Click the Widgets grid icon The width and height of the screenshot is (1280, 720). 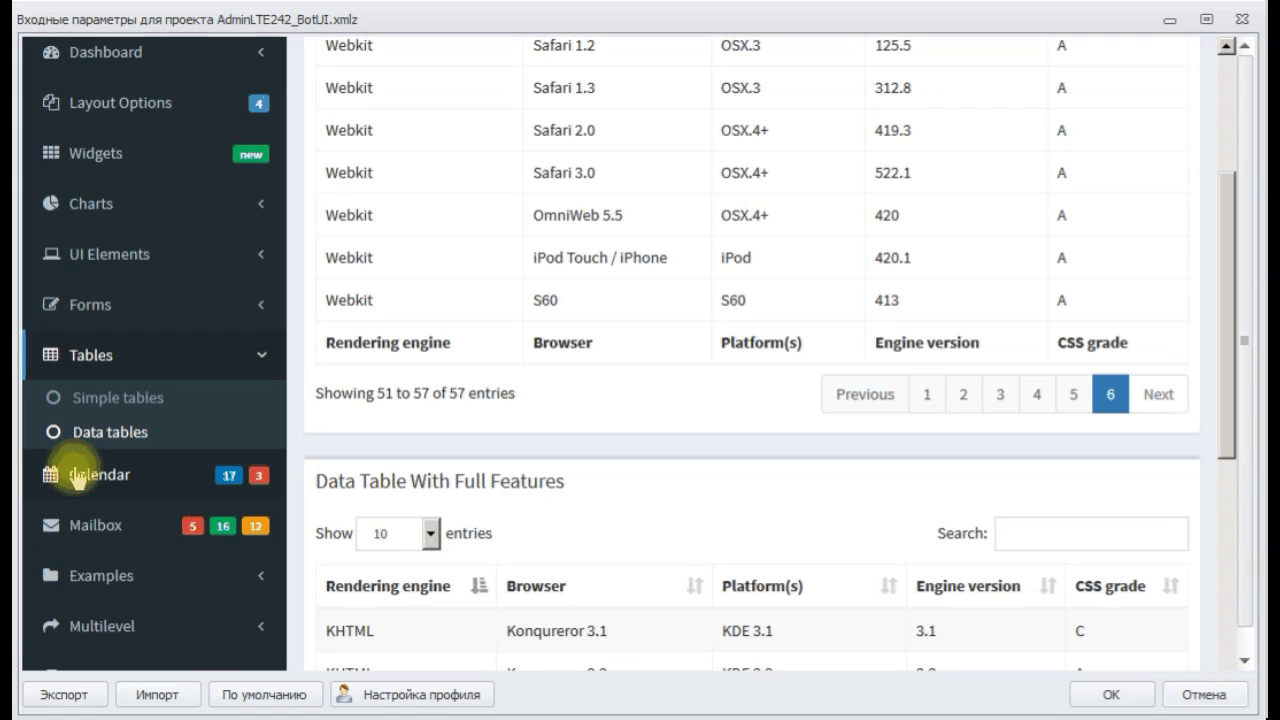(51, 153)
